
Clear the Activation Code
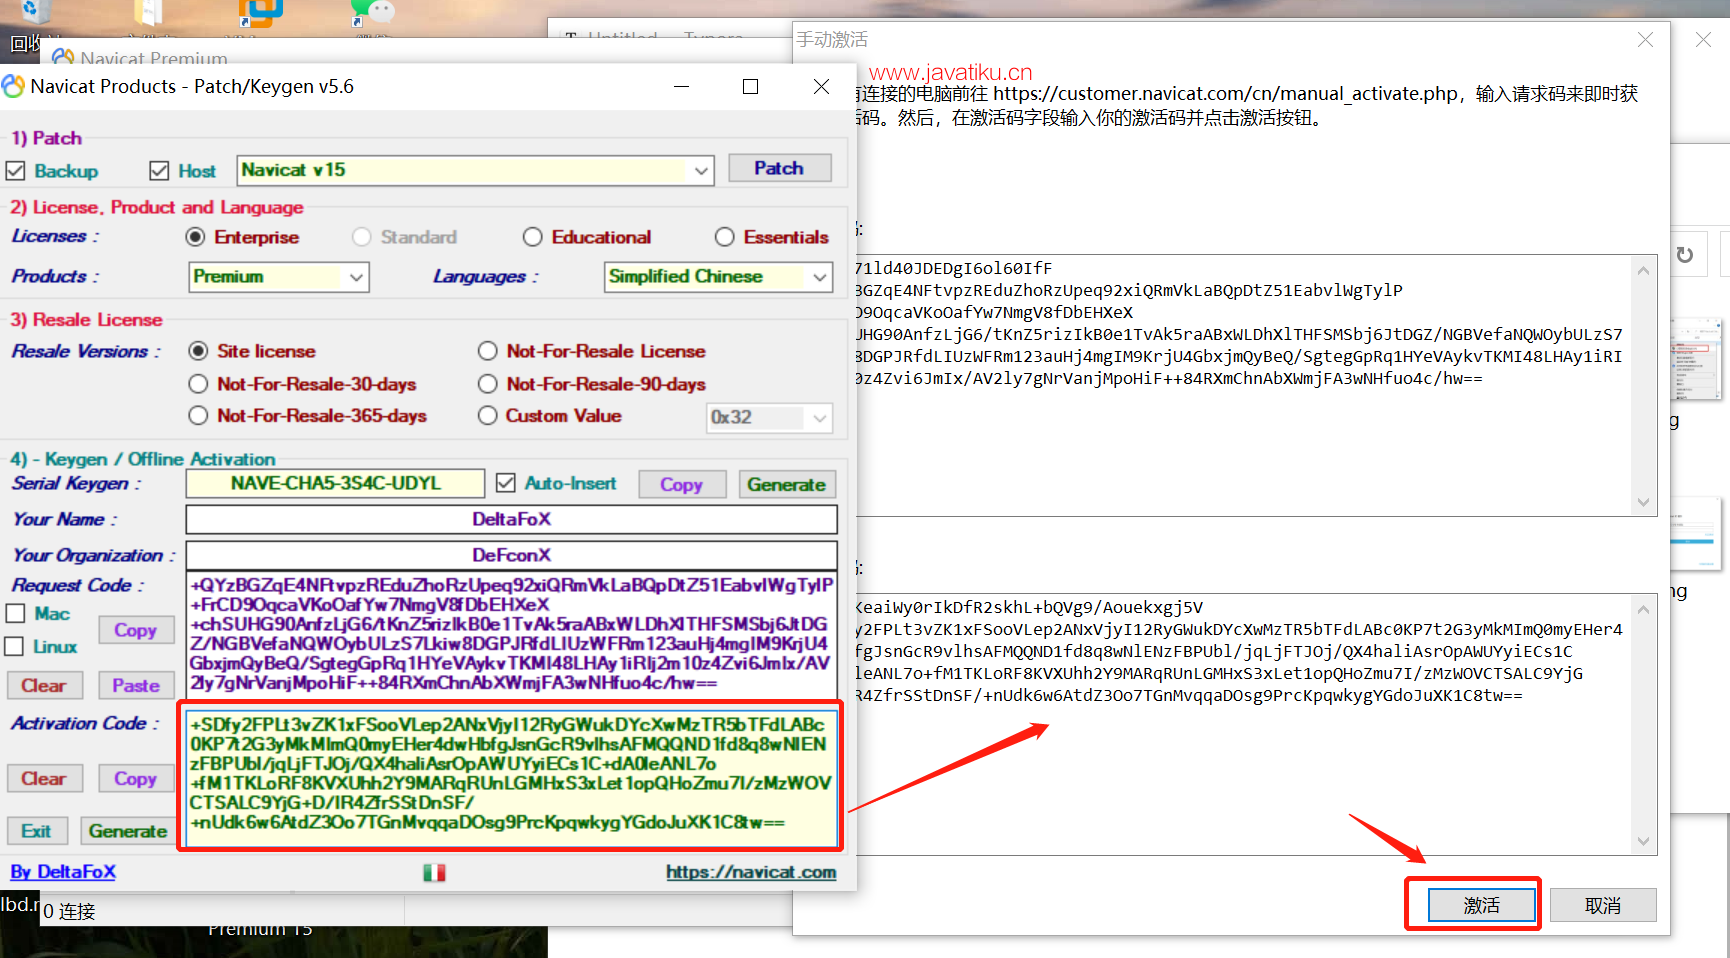[43, 778]
